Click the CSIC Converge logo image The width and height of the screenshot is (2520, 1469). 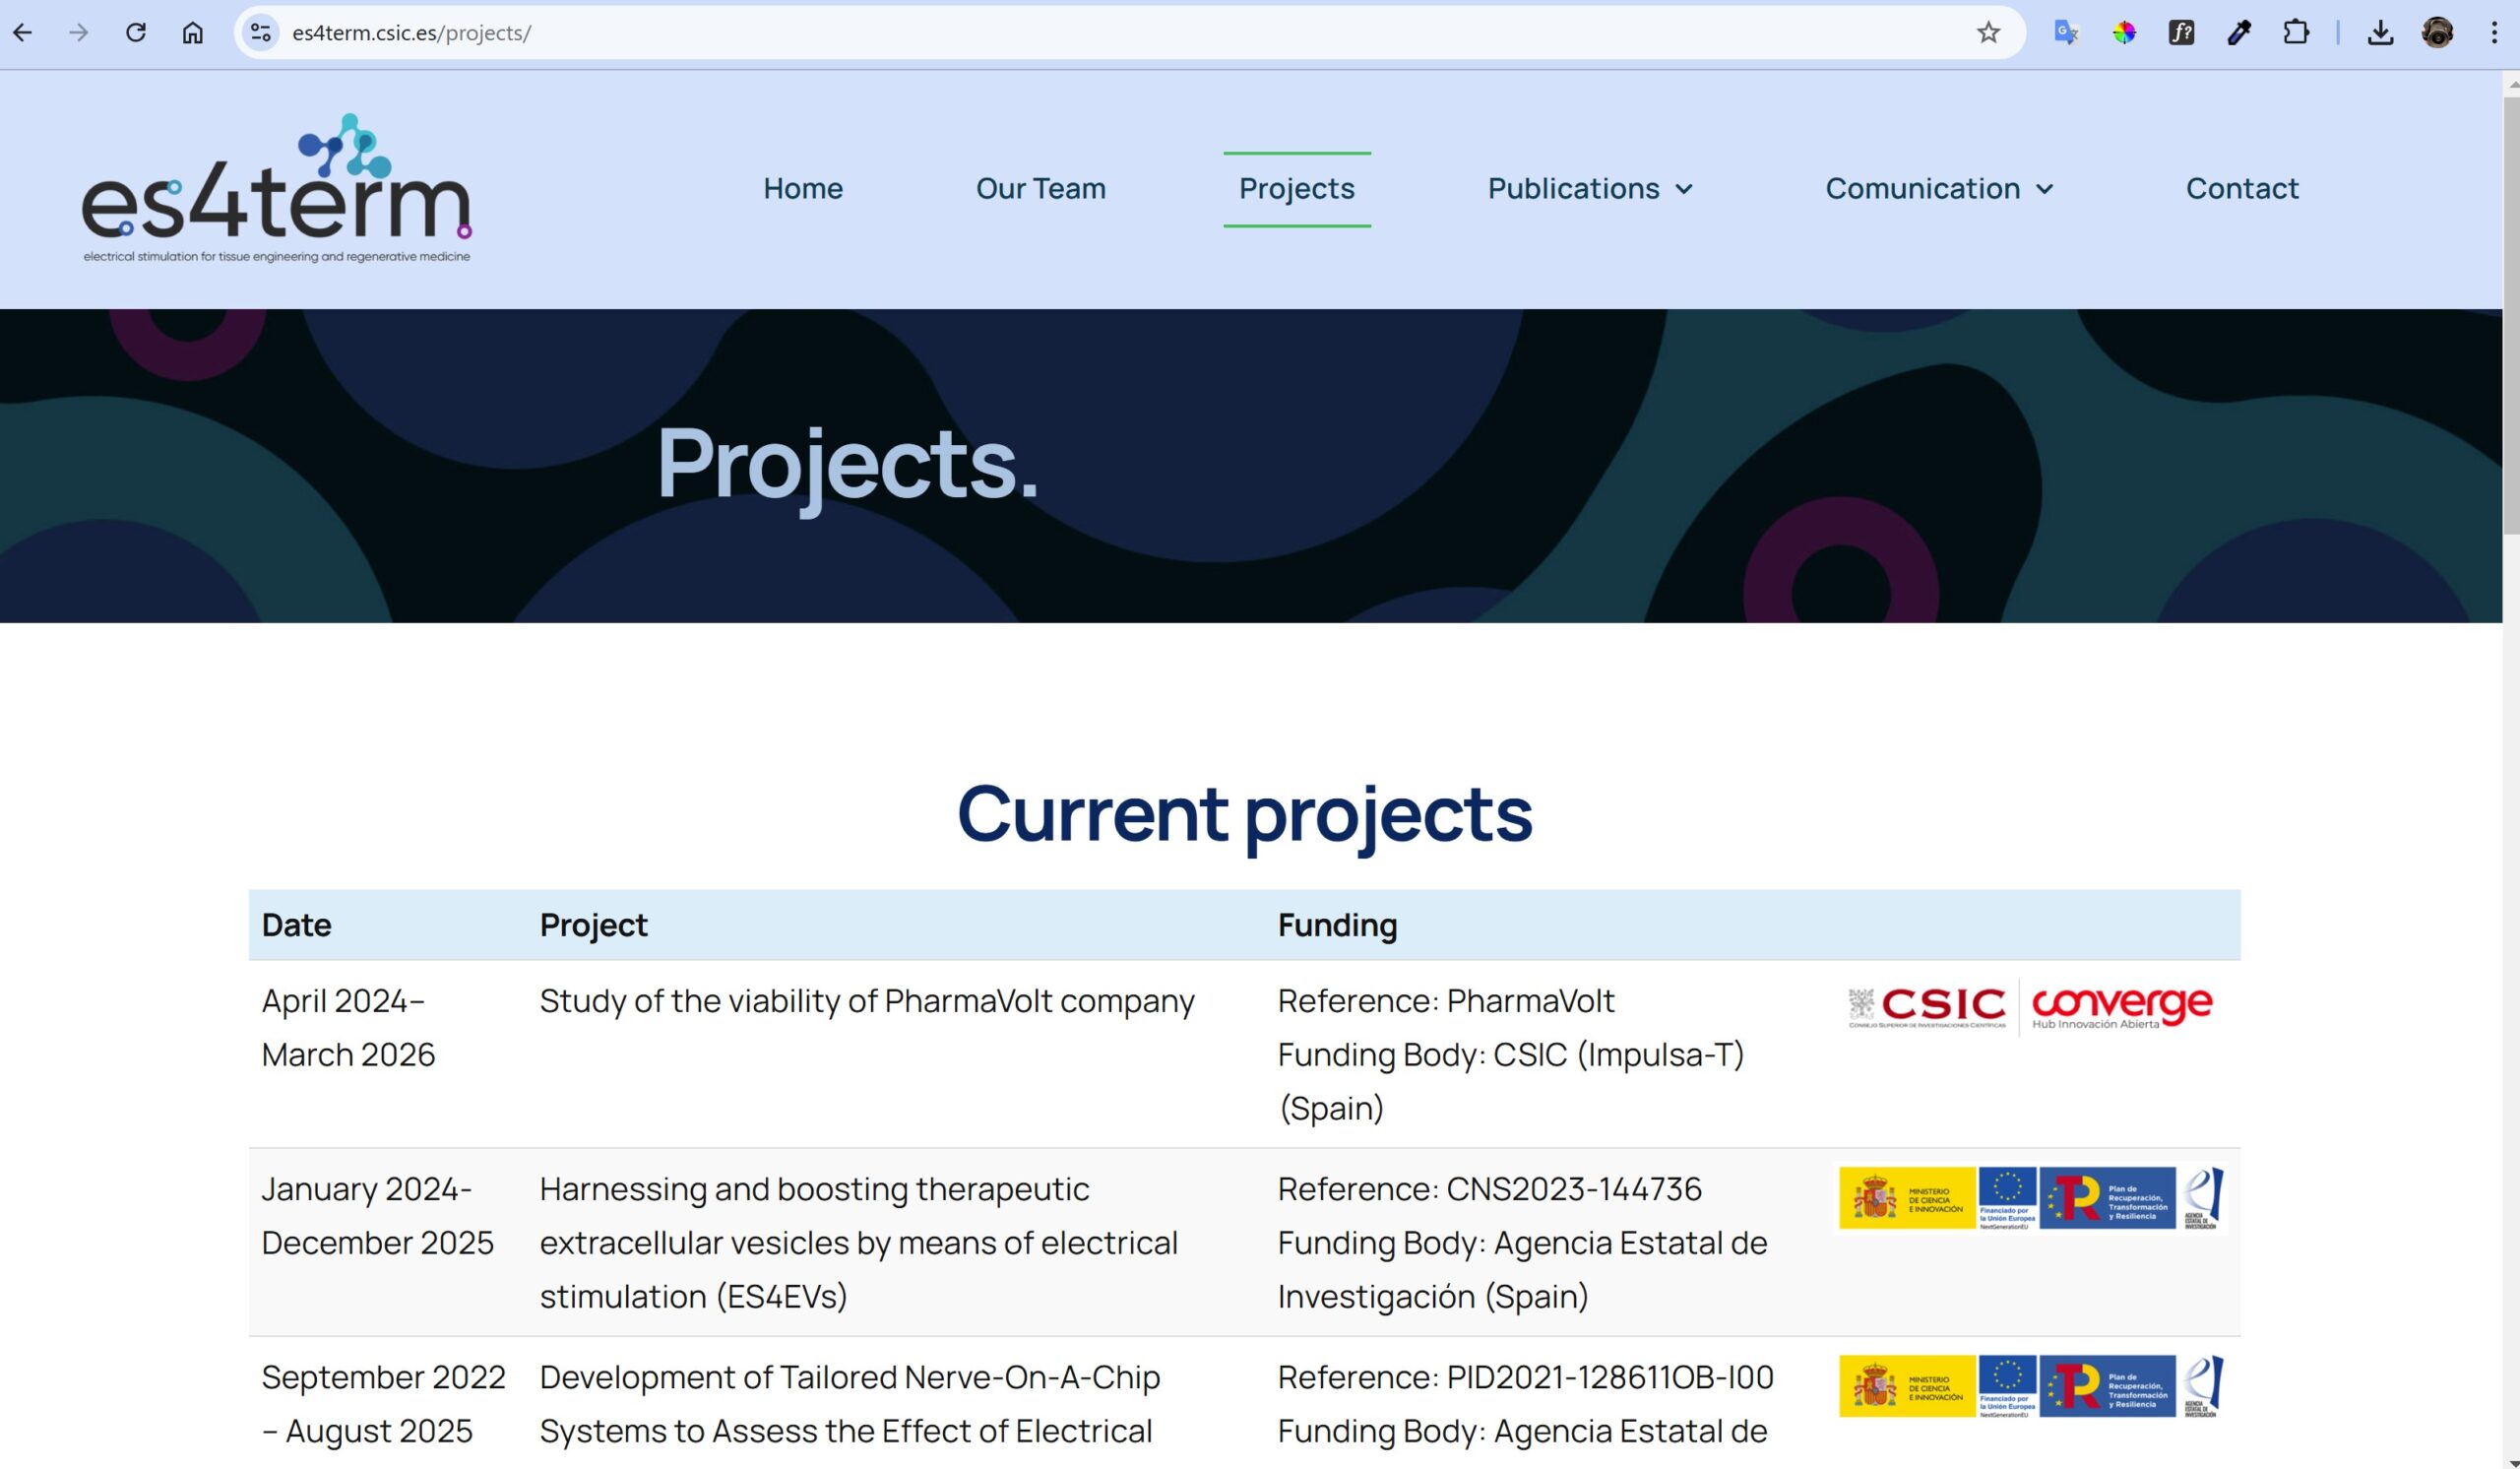click(2031, 1007)
